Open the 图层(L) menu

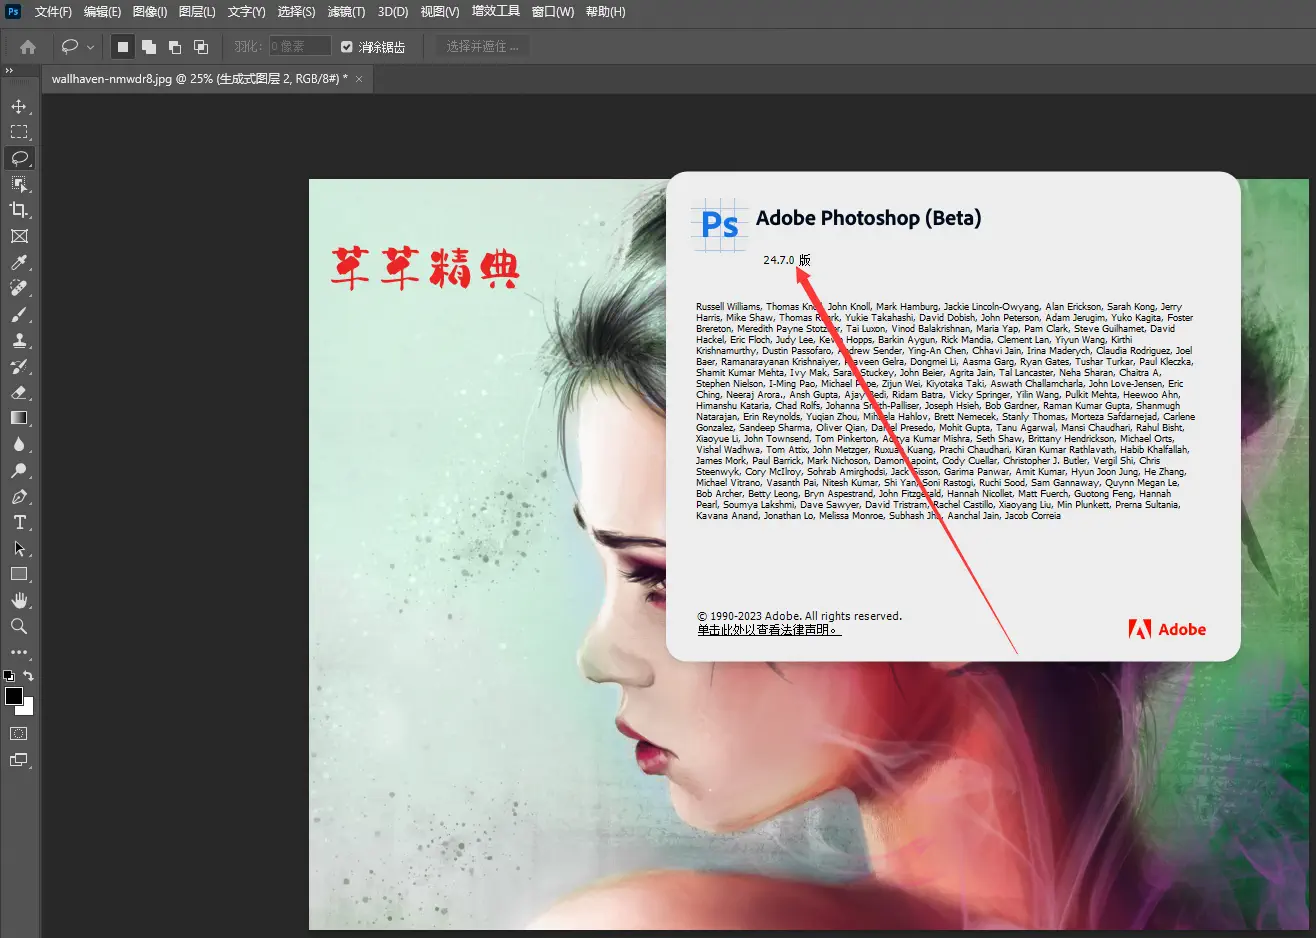197,12
